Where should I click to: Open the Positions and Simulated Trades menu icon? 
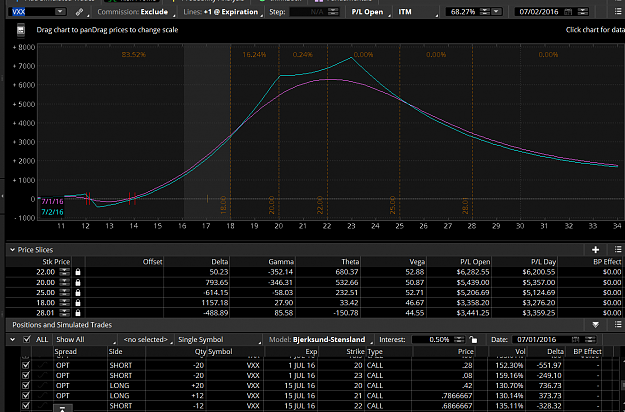[618, 325]
